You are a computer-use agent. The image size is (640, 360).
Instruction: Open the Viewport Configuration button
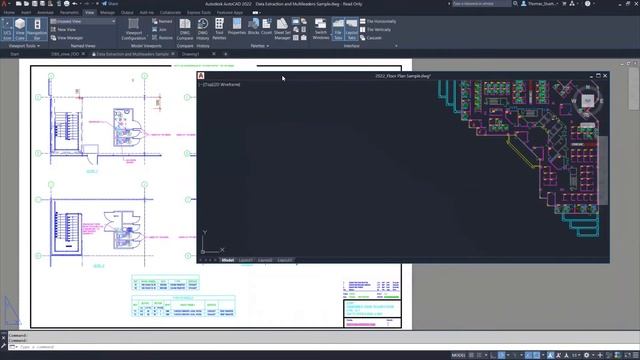(133, 29)
